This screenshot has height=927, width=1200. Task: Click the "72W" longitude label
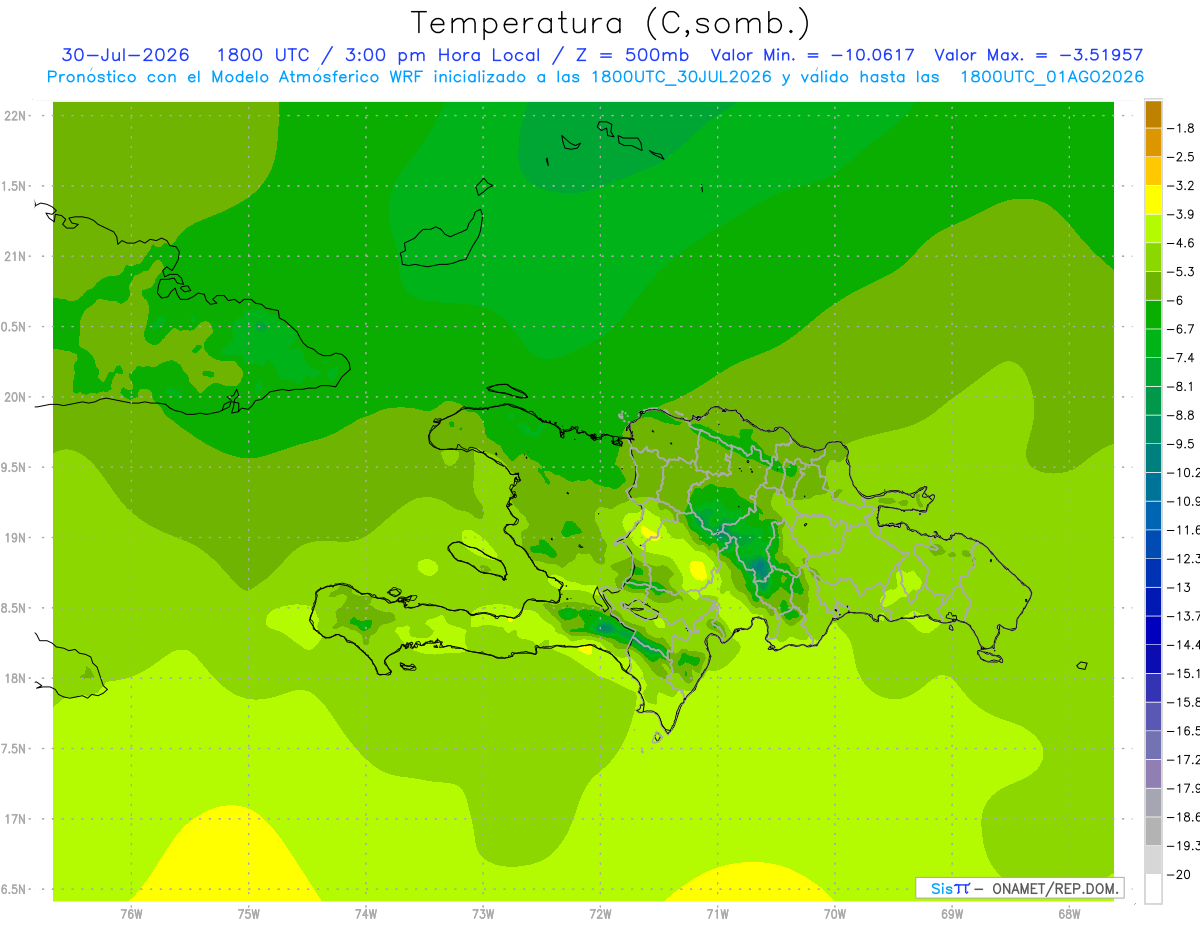600,914
